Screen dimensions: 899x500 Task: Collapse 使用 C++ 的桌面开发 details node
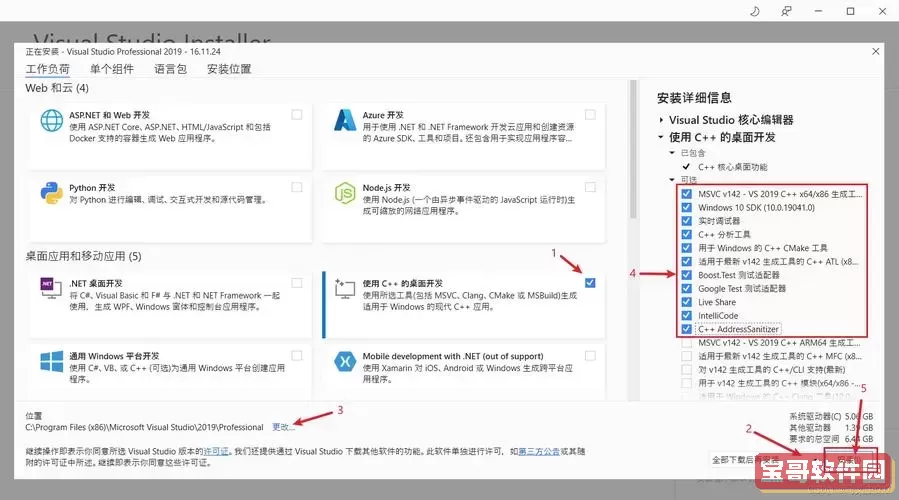661,137
